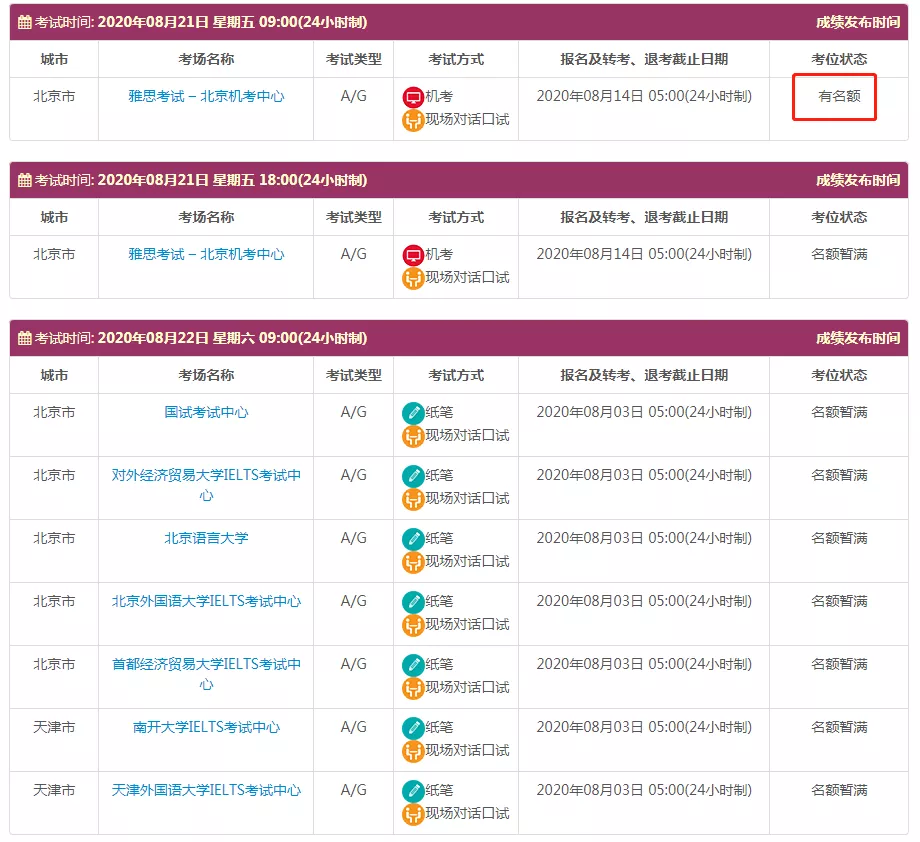This screenshot has width=920, height=842.
Task: Open 天津外国语大学IELTS考试中心 link
Action: point(206,791)
